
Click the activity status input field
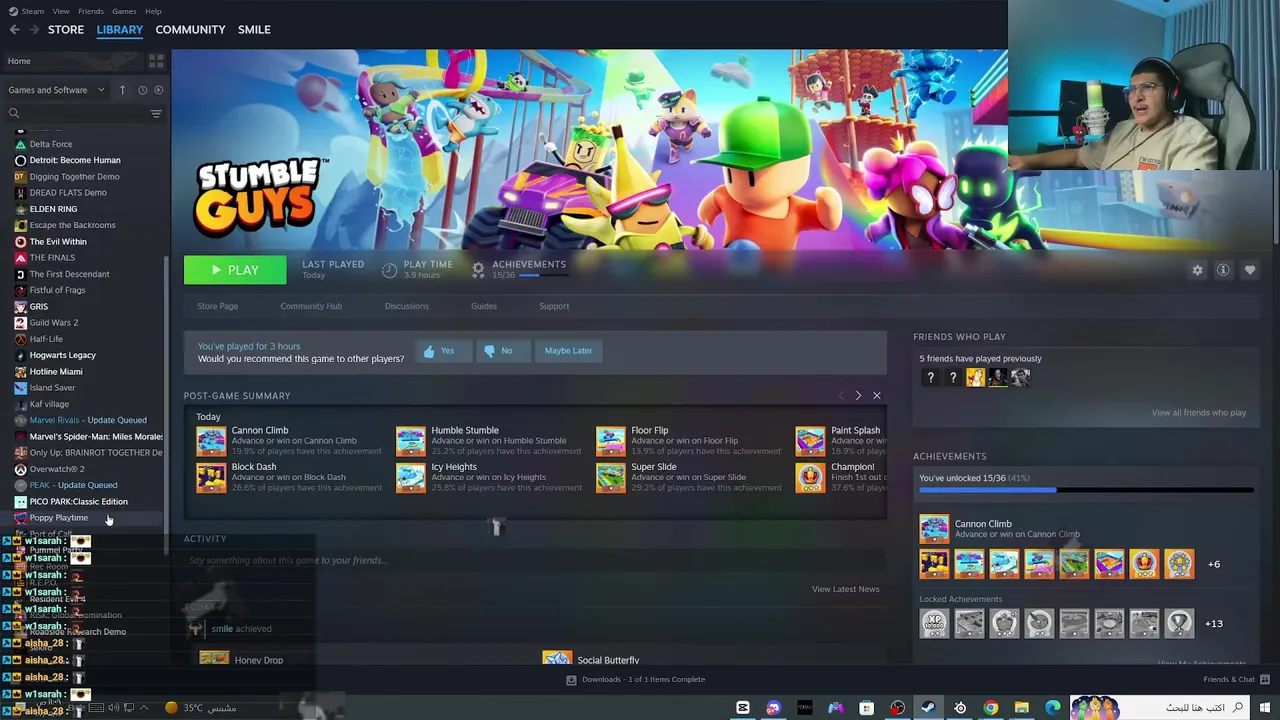(x=535, y=560)
